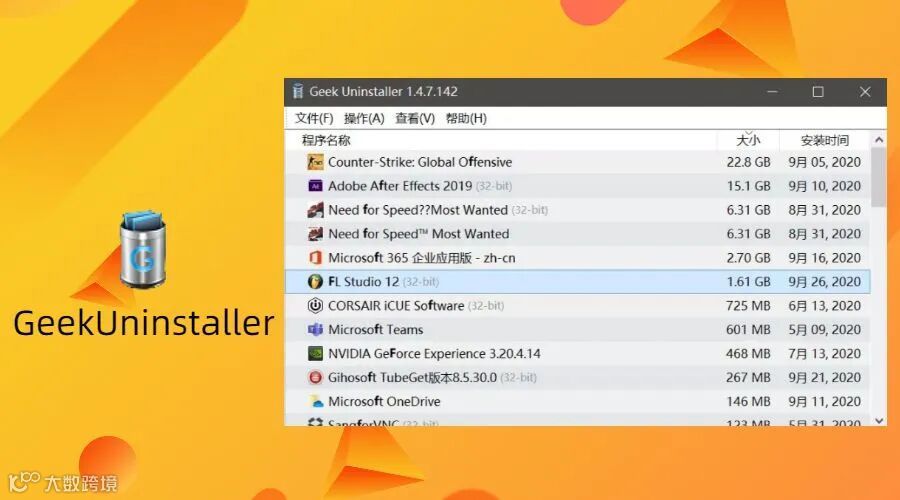
Task: Click the scrollbar up arrow
Action: [x=879, y=139]
